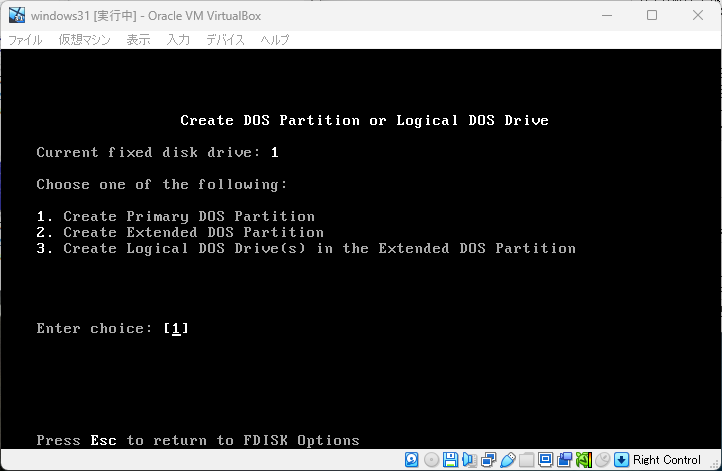Screen dimensions: 722x471
Task: Open the 入力 menu
Action: coord(178,40)
